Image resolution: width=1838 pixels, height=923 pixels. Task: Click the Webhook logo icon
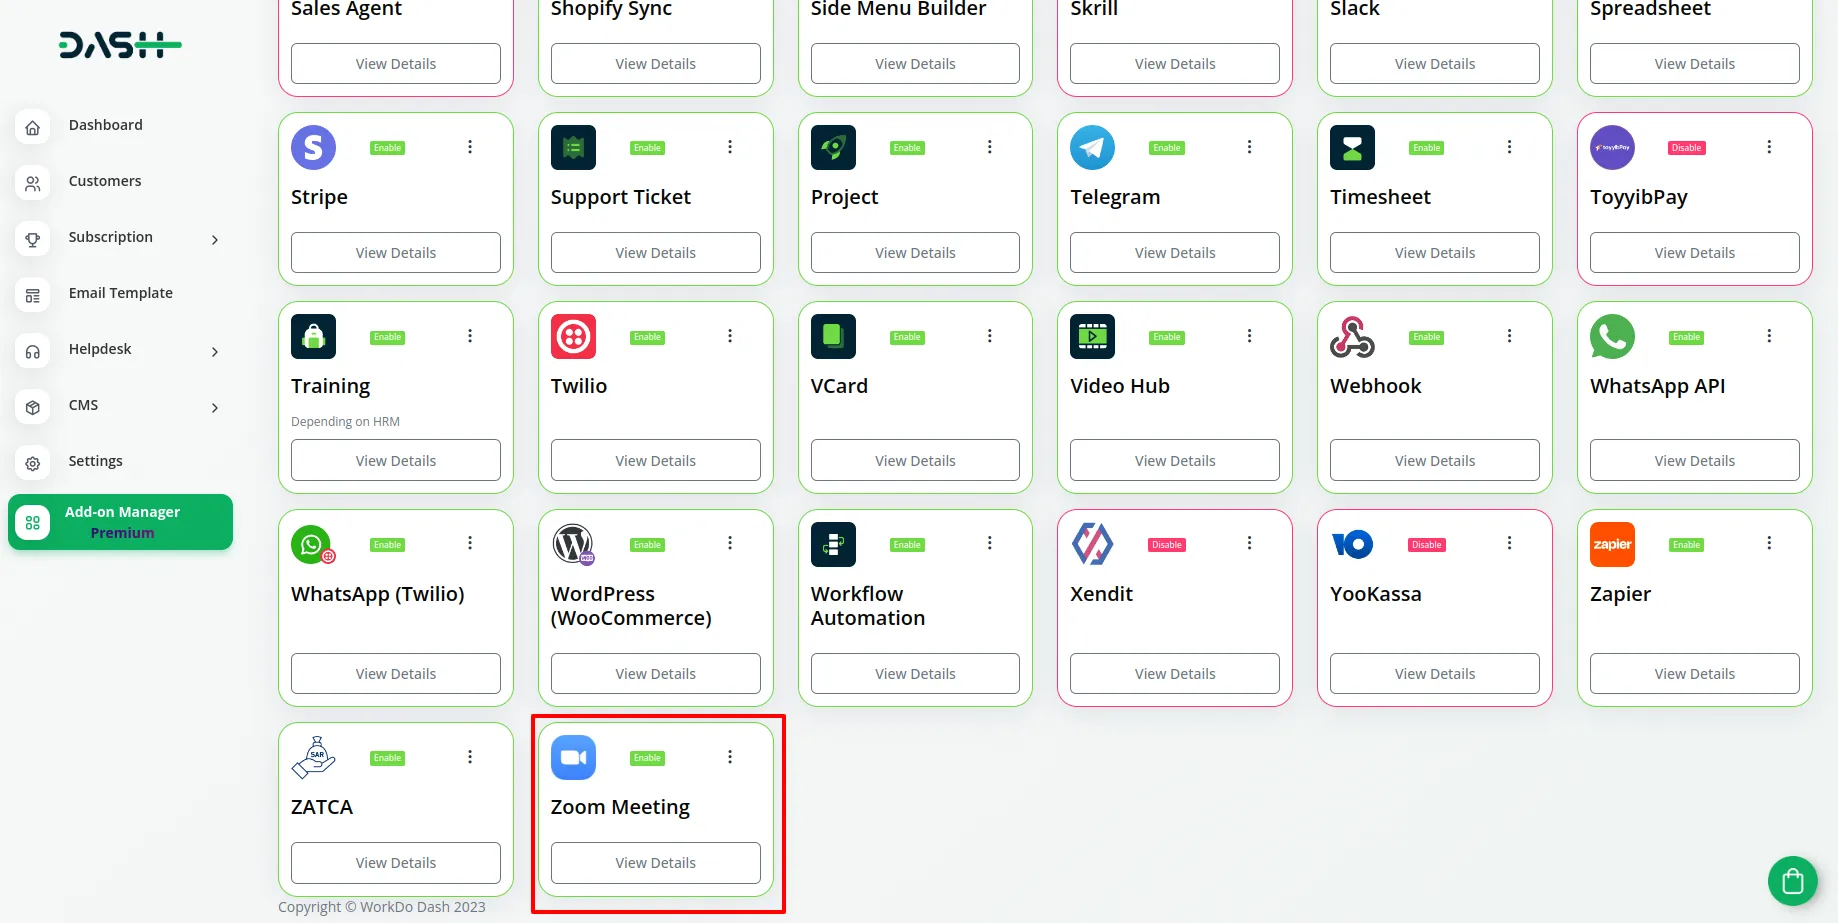point(1352,337)
